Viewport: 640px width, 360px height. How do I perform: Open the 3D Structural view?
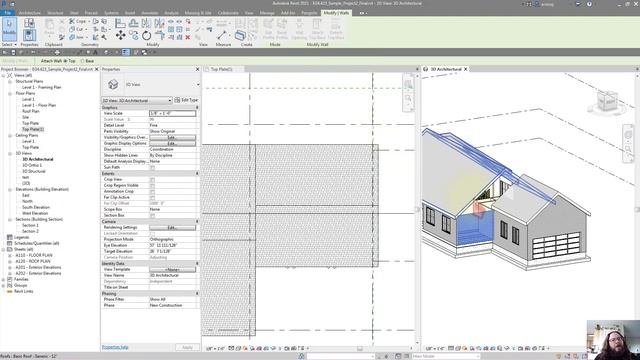point(33,171)
